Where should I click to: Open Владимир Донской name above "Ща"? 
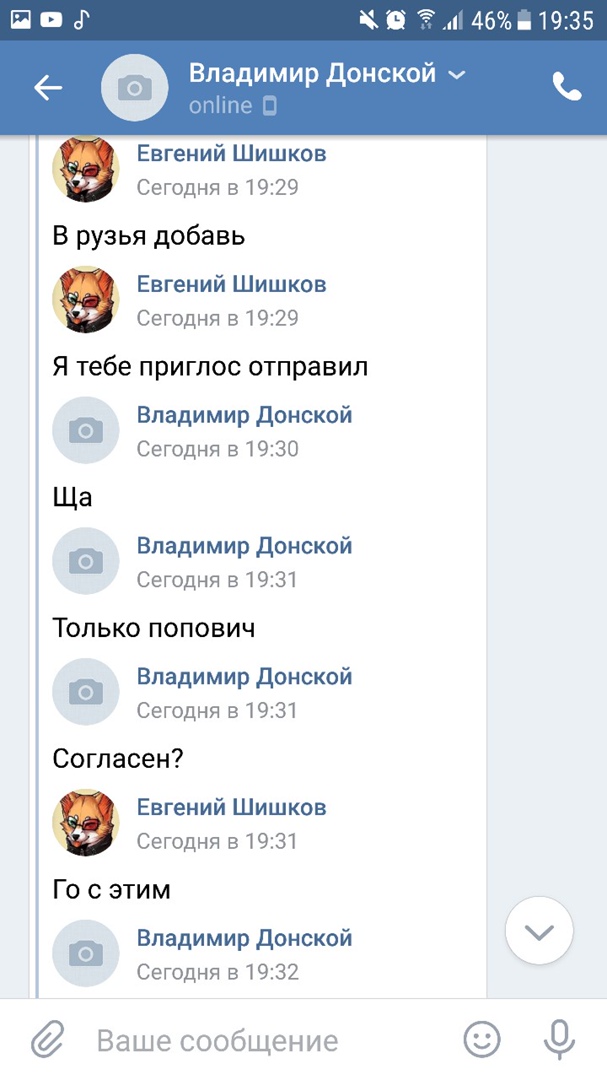pos(244,415)
